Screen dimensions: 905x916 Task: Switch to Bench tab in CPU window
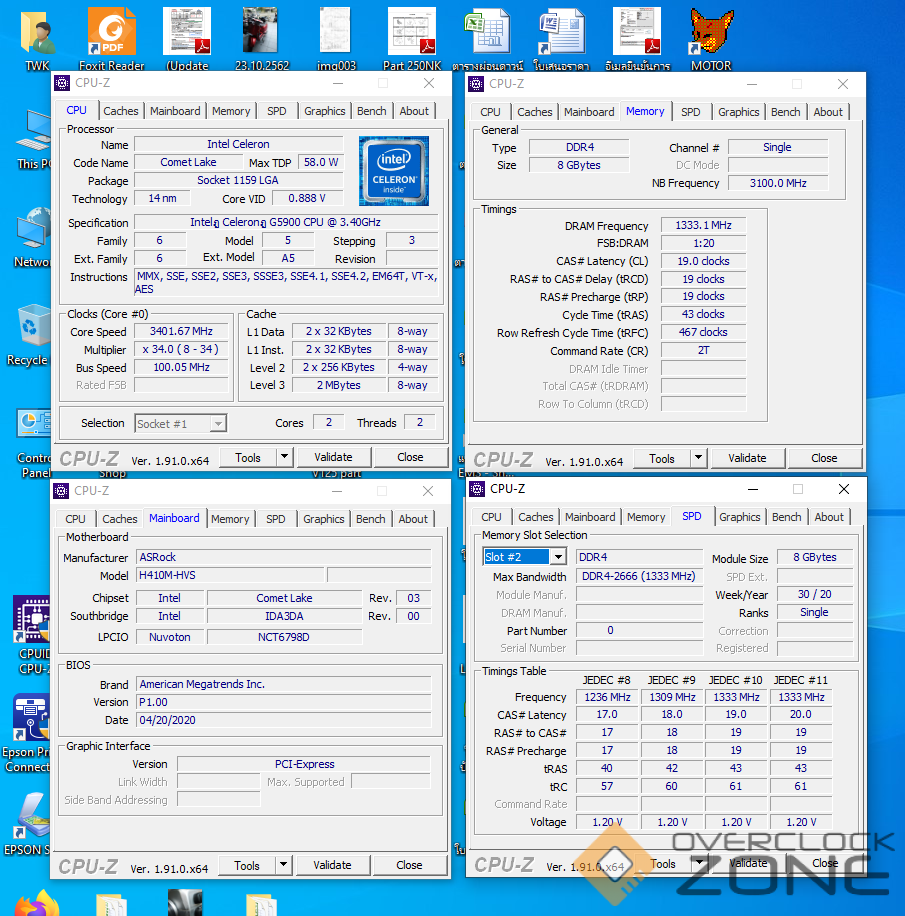372,111
